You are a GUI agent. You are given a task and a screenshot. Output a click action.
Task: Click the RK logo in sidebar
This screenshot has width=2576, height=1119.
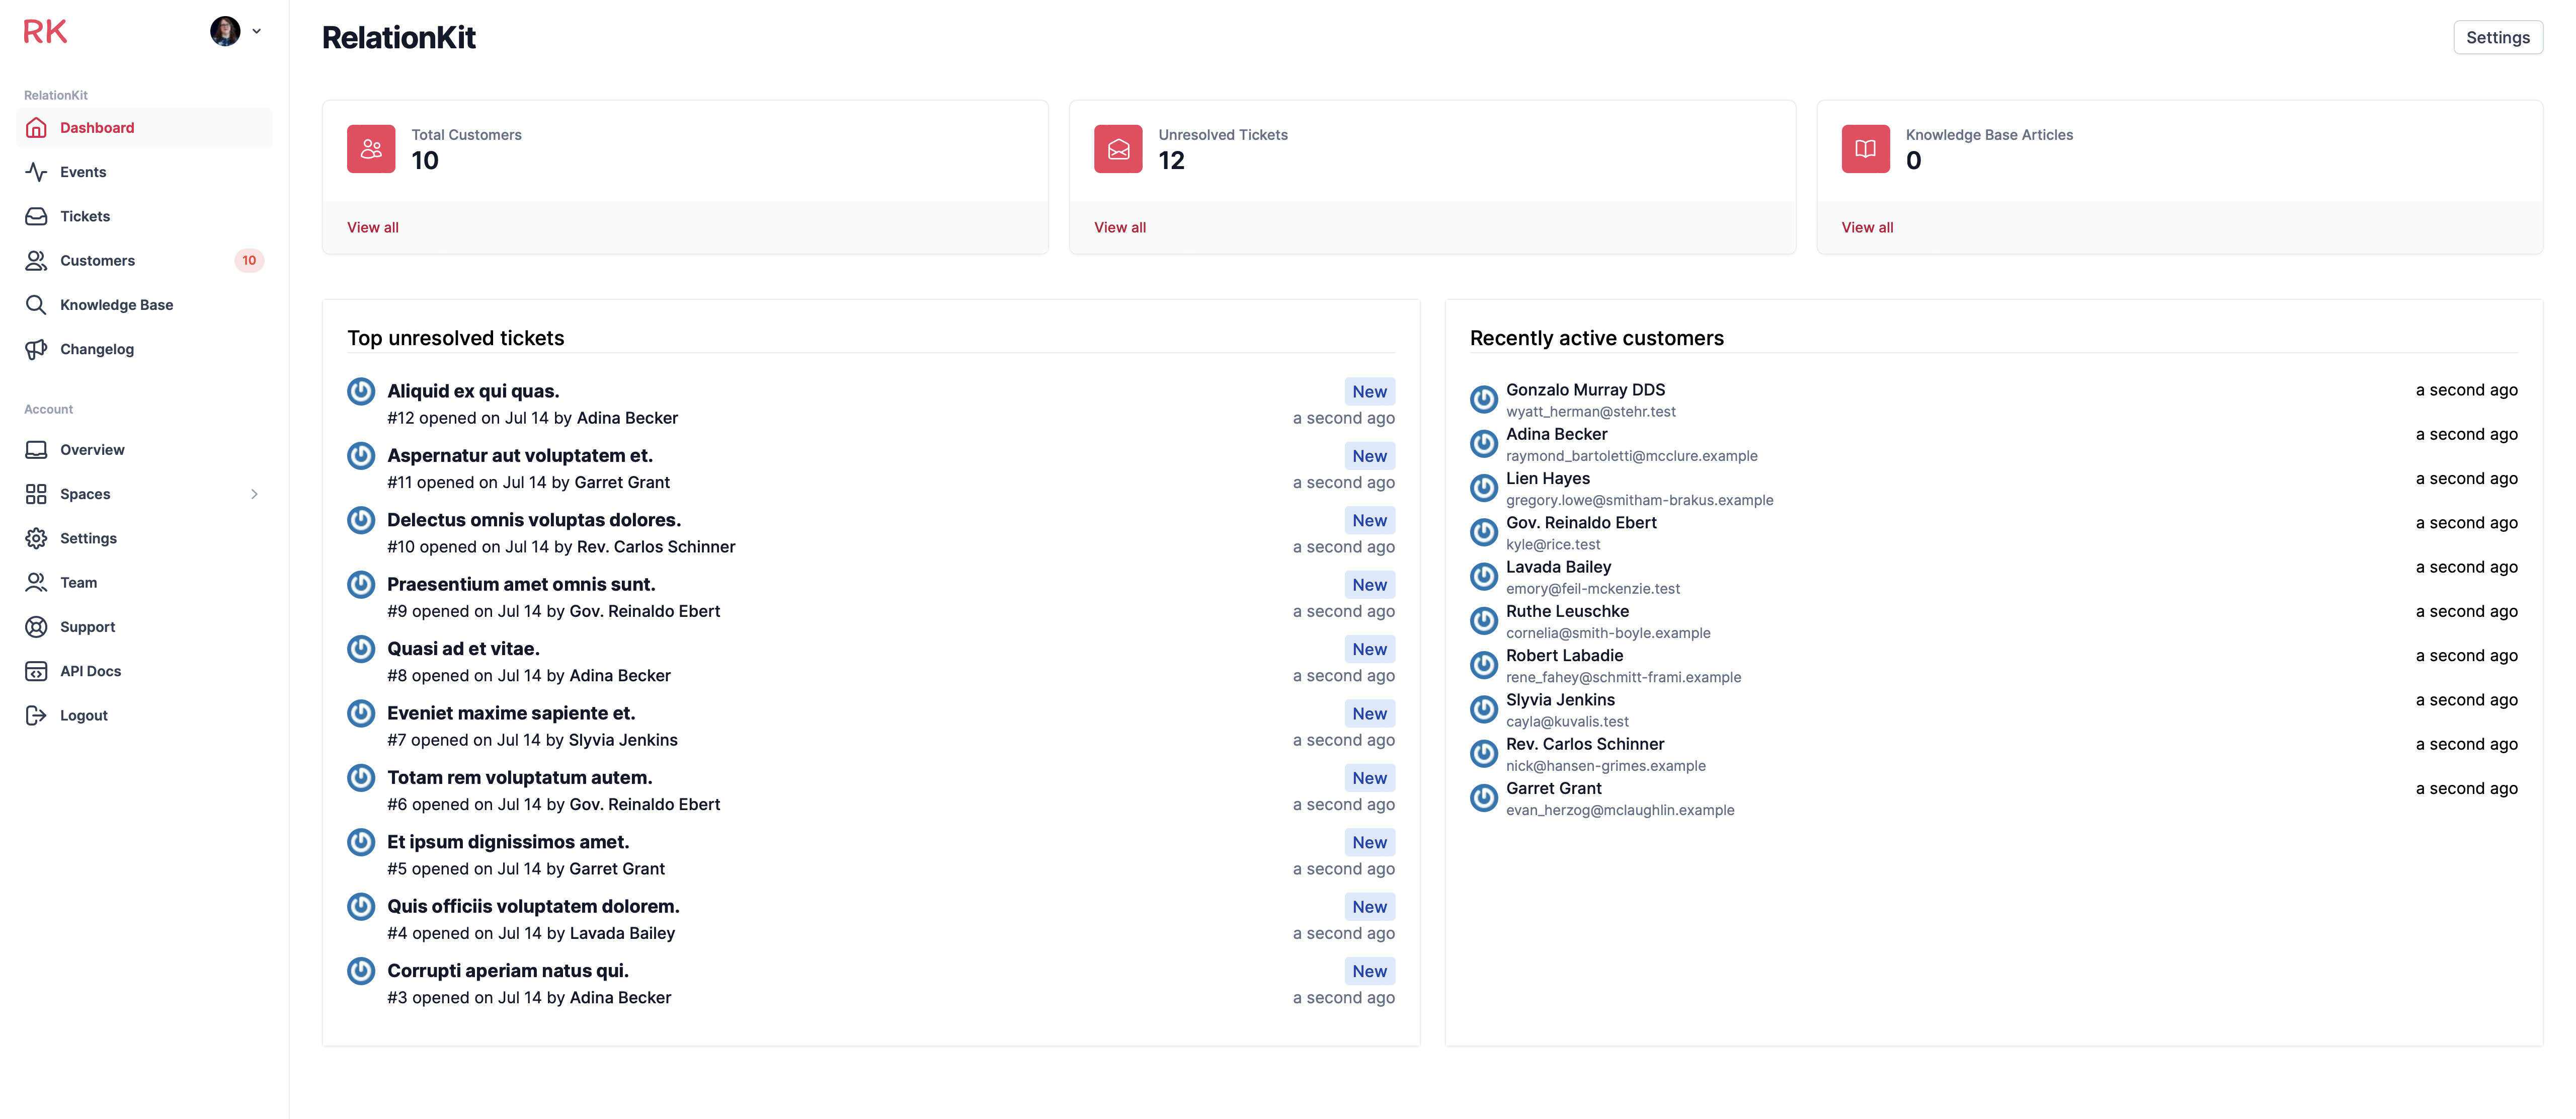45,32
